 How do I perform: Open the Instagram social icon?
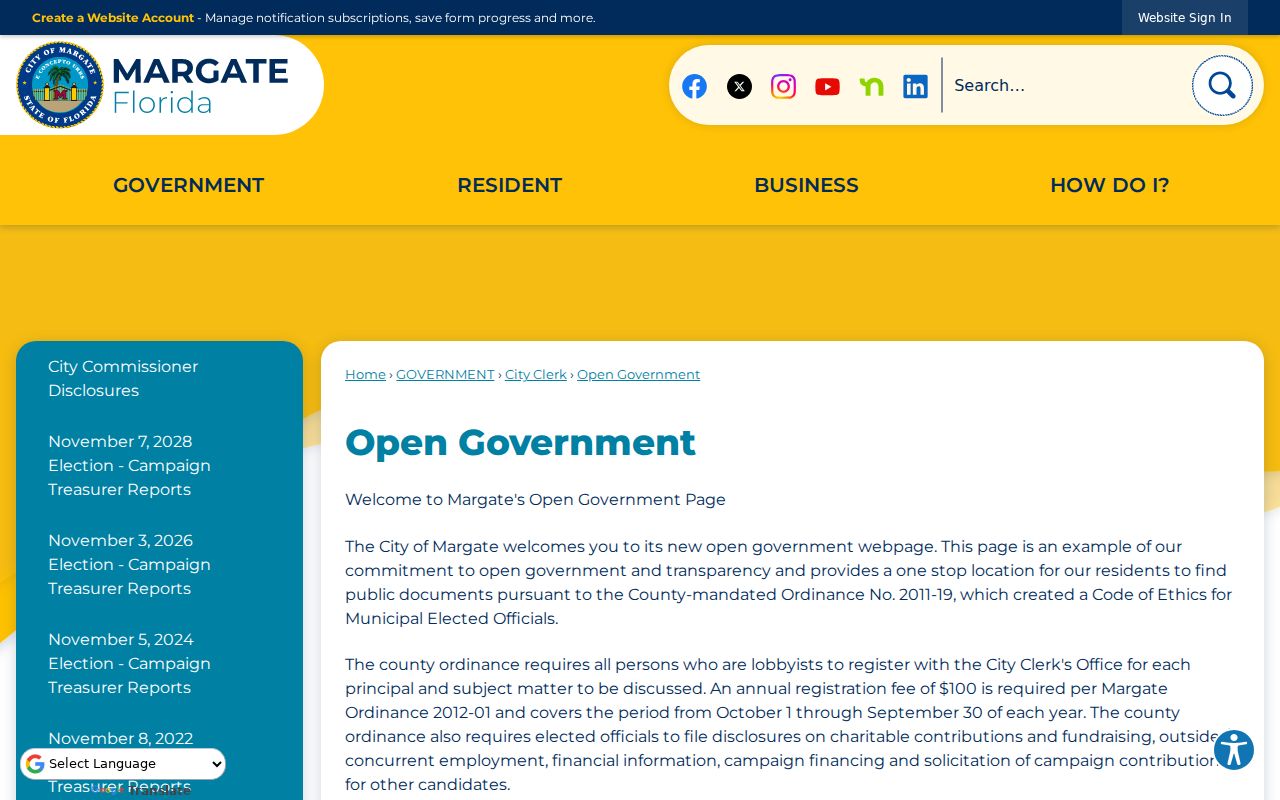click(783, 86)
